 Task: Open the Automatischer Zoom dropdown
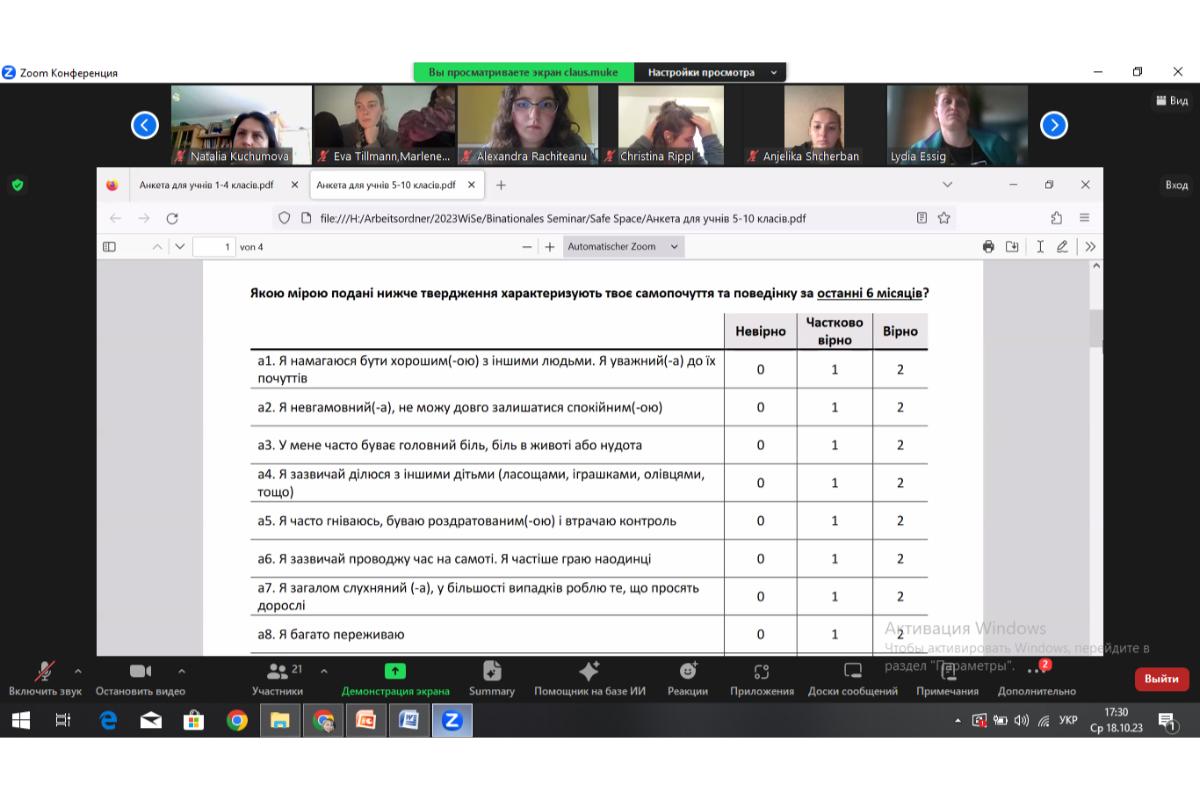pos(623,247)
